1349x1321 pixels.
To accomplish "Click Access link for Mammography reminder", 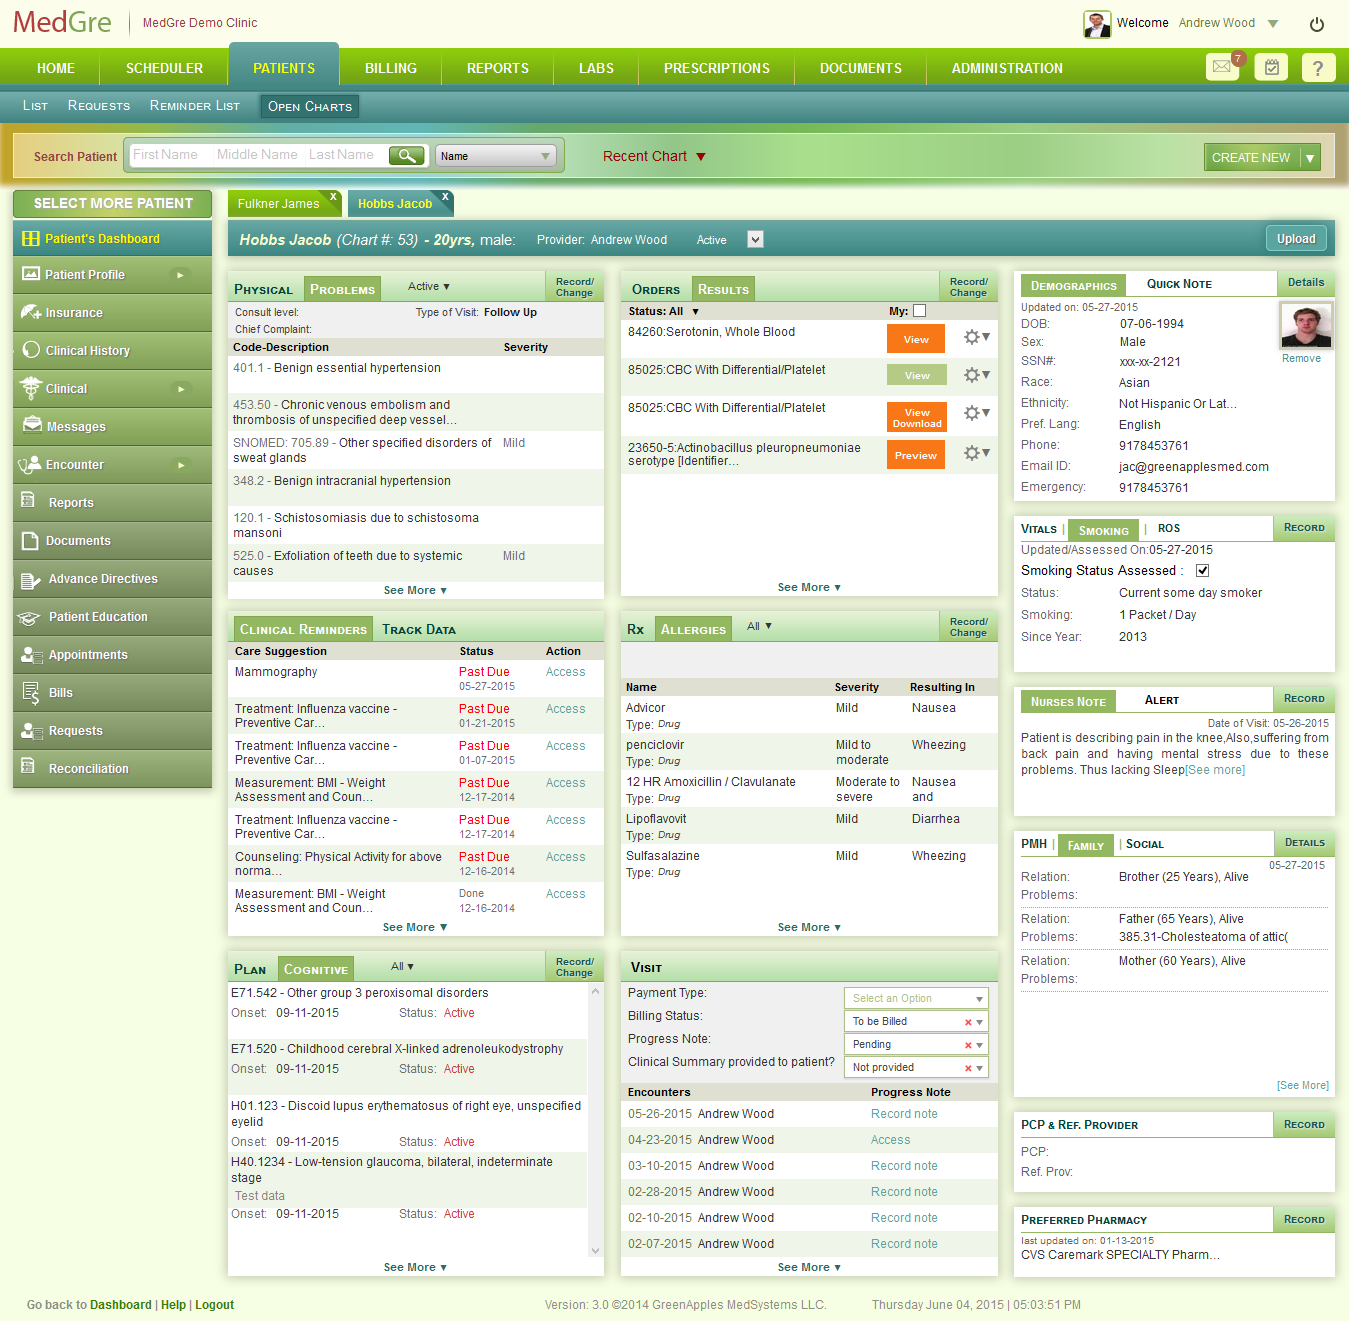I will point(565,672).
